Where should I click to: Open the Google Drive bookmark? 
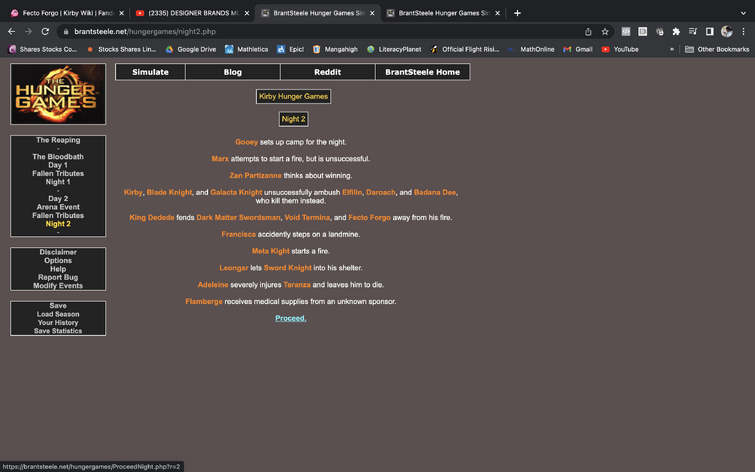191,49
